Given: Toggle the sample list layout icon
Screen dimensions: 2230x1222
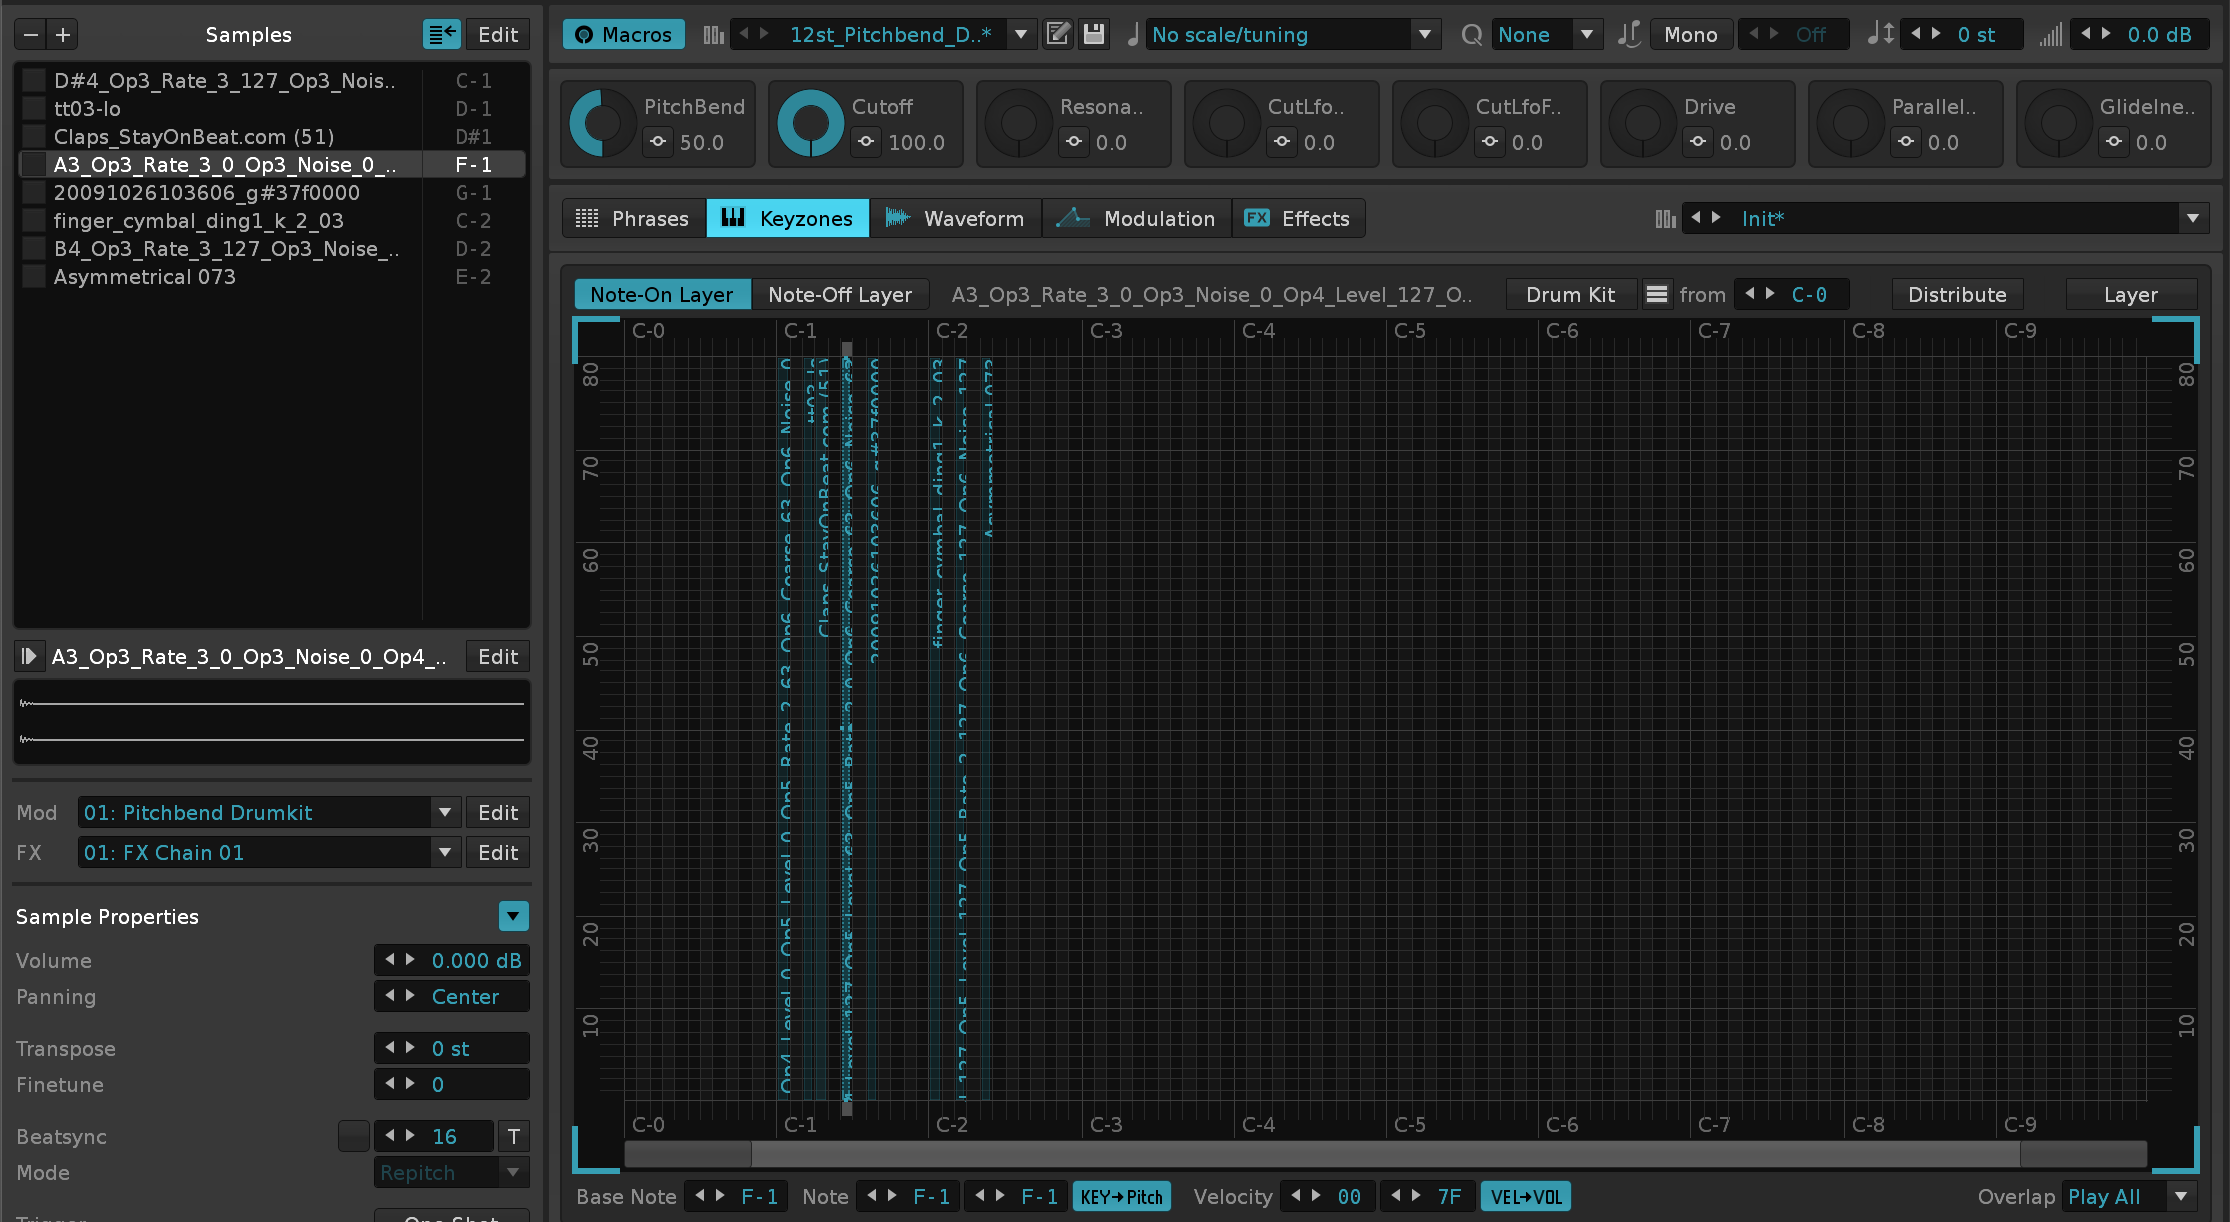Looking at the screenshot, I should coord(441,35).
